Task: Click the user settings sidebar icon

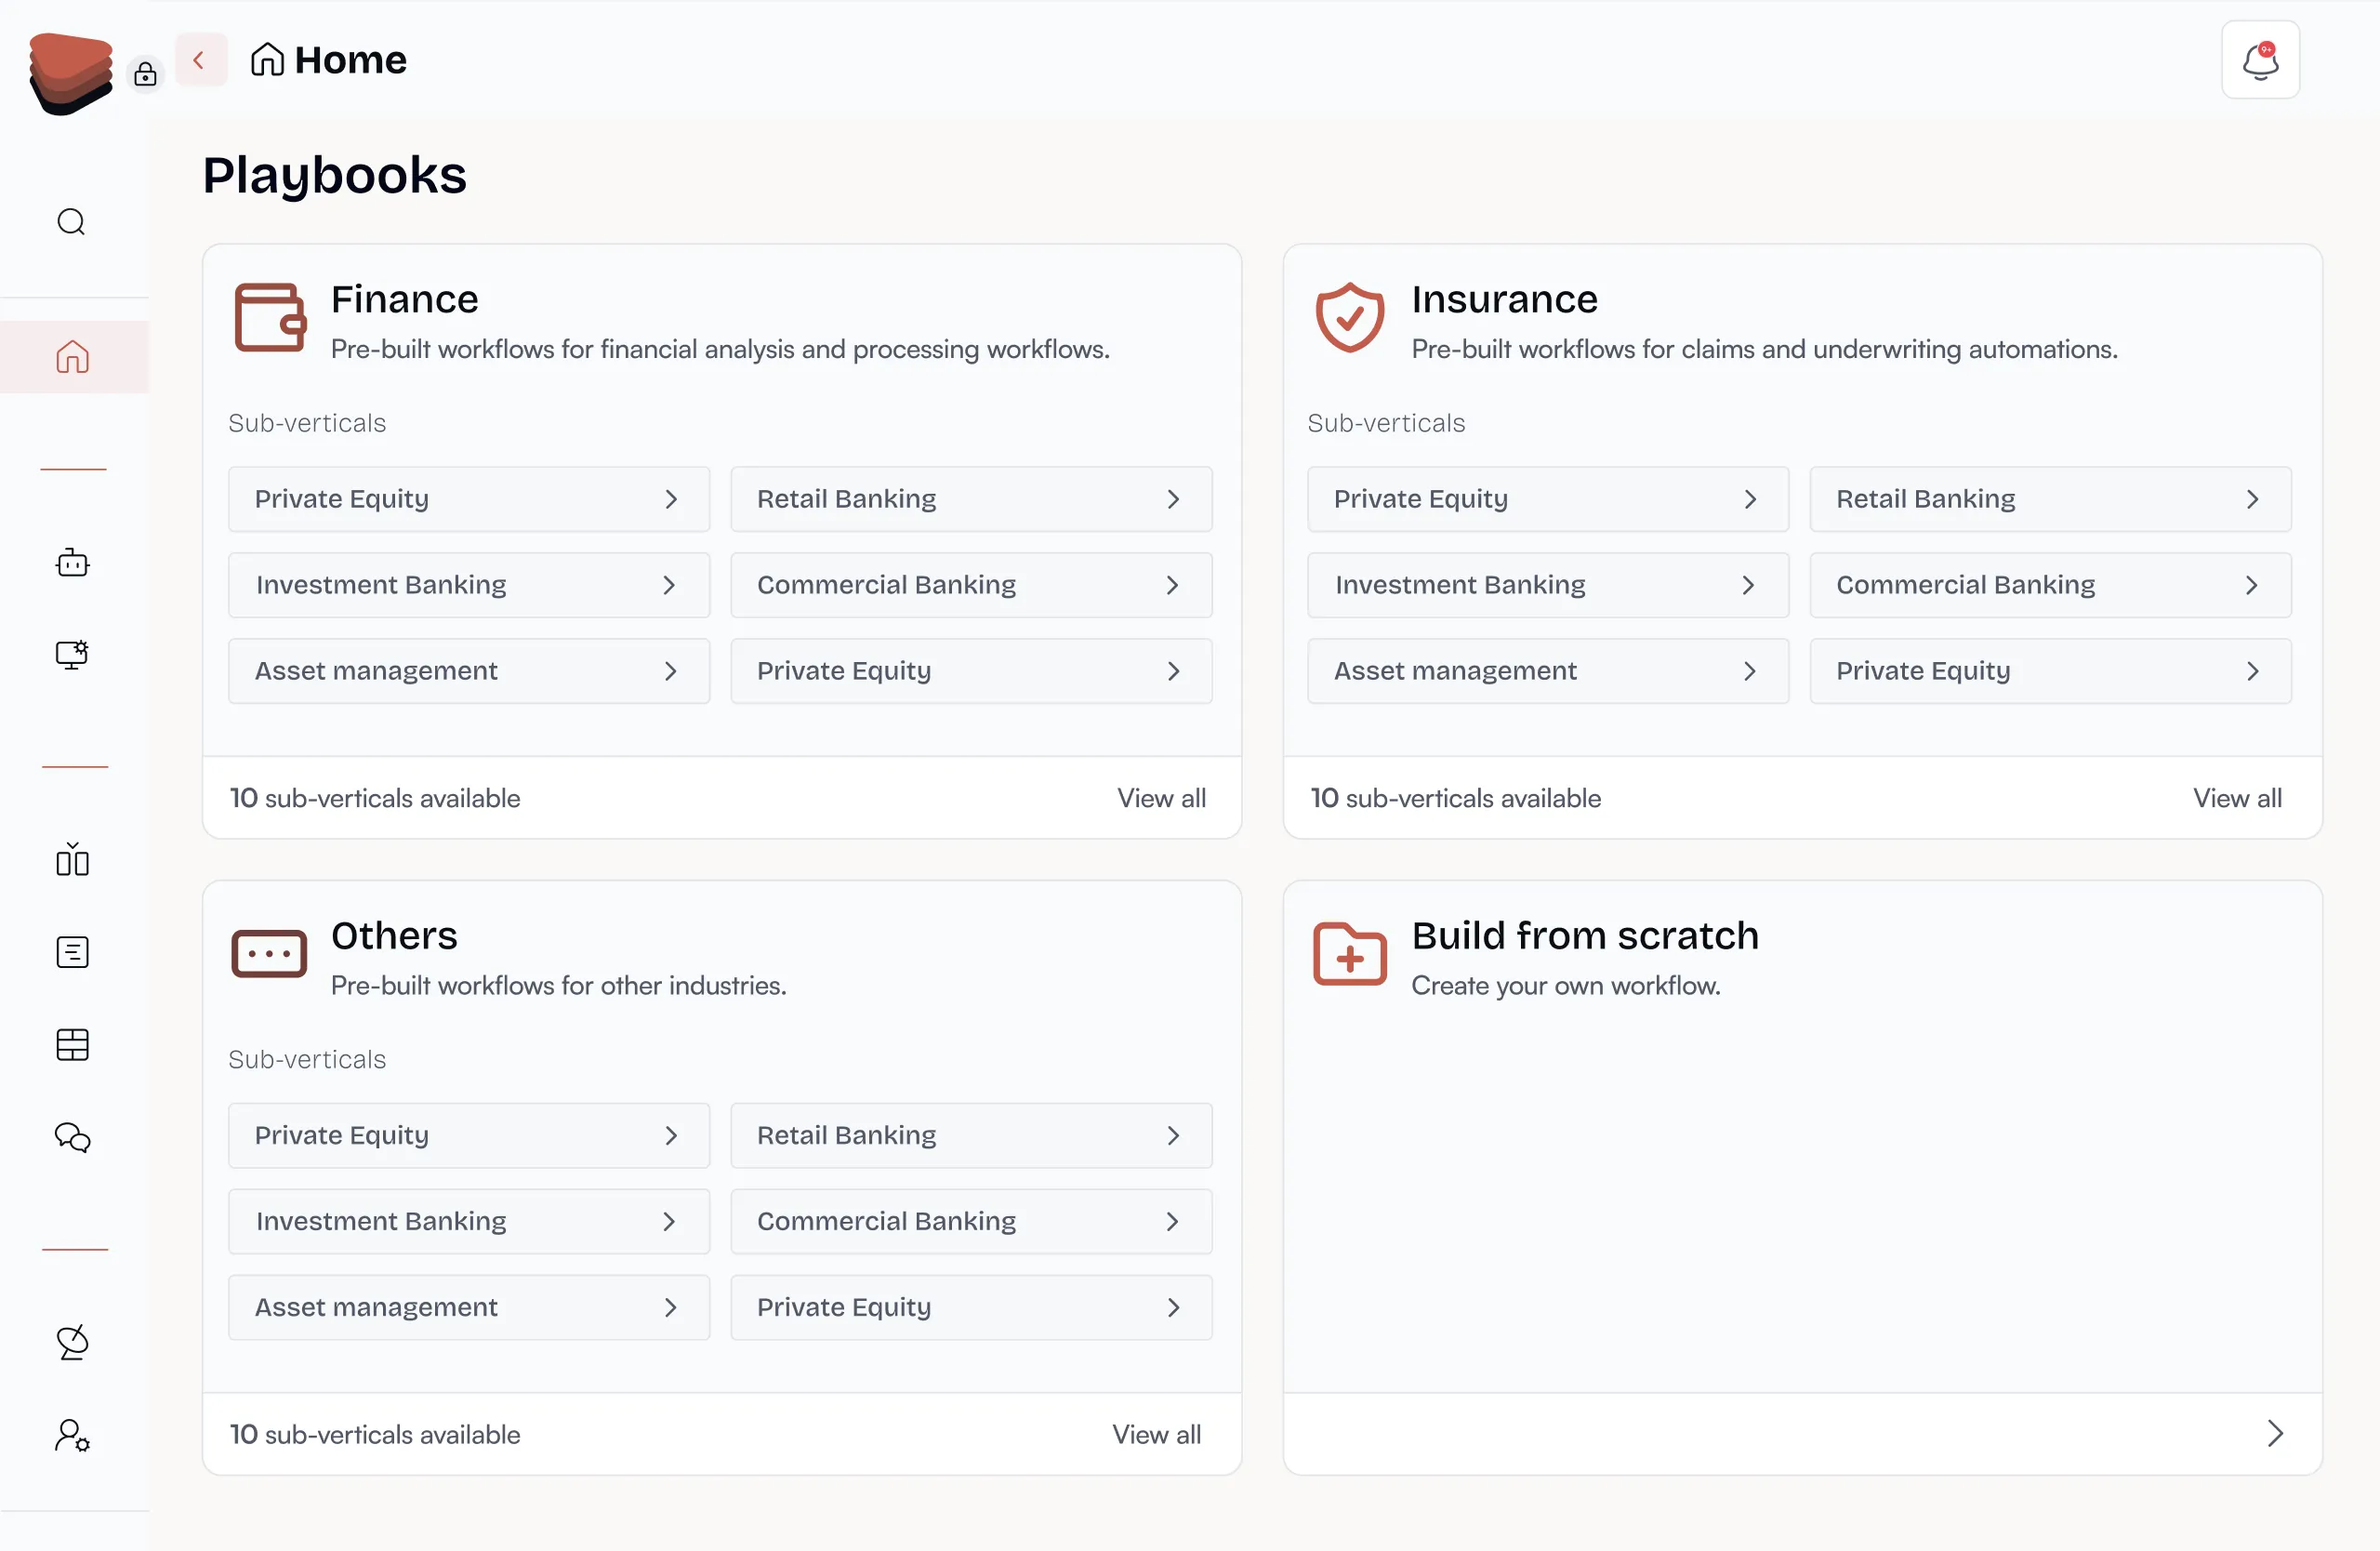Action: pos(72,1436)
